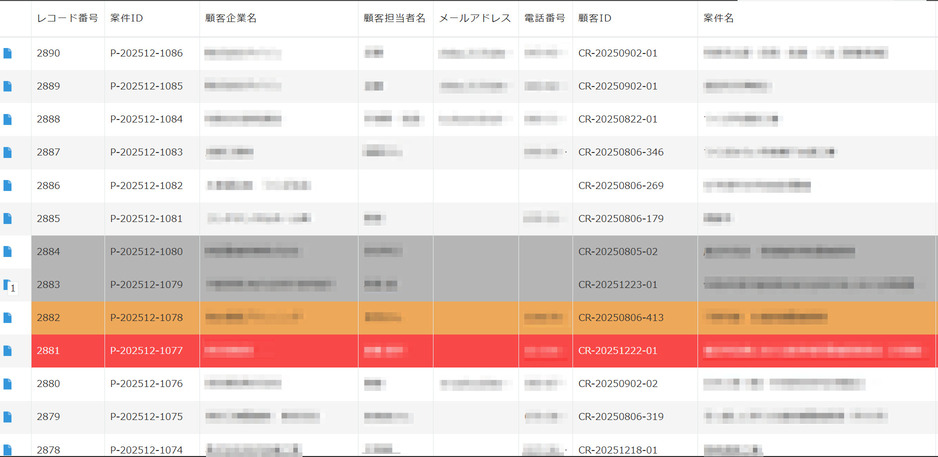This screenshot has height=457, width=938.
Task: Select the cell with P-202512-1086
Action: pos(146,53)
